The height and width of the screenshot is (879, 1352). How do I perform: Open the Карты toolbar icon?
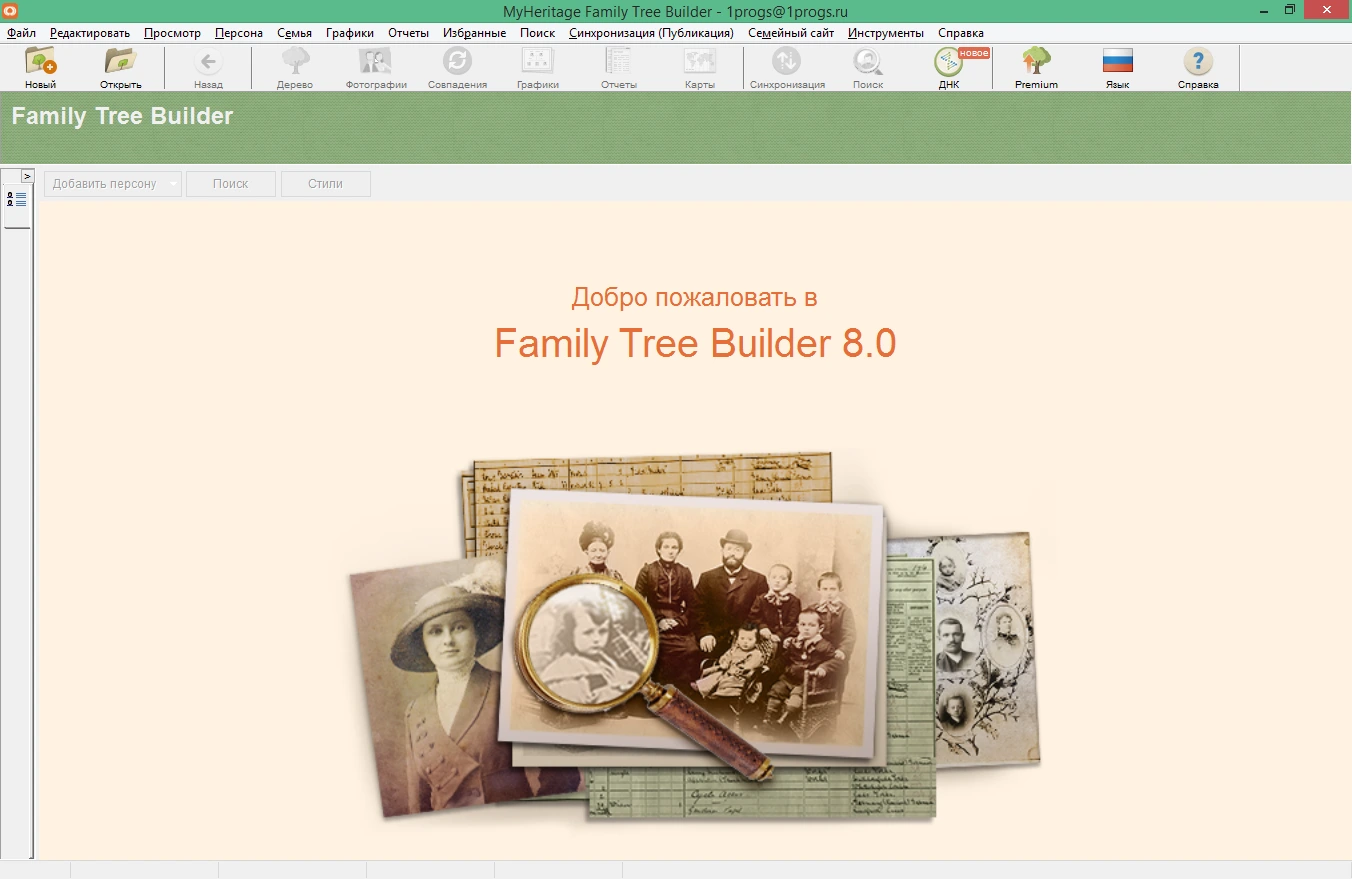[x=699, y=67]
